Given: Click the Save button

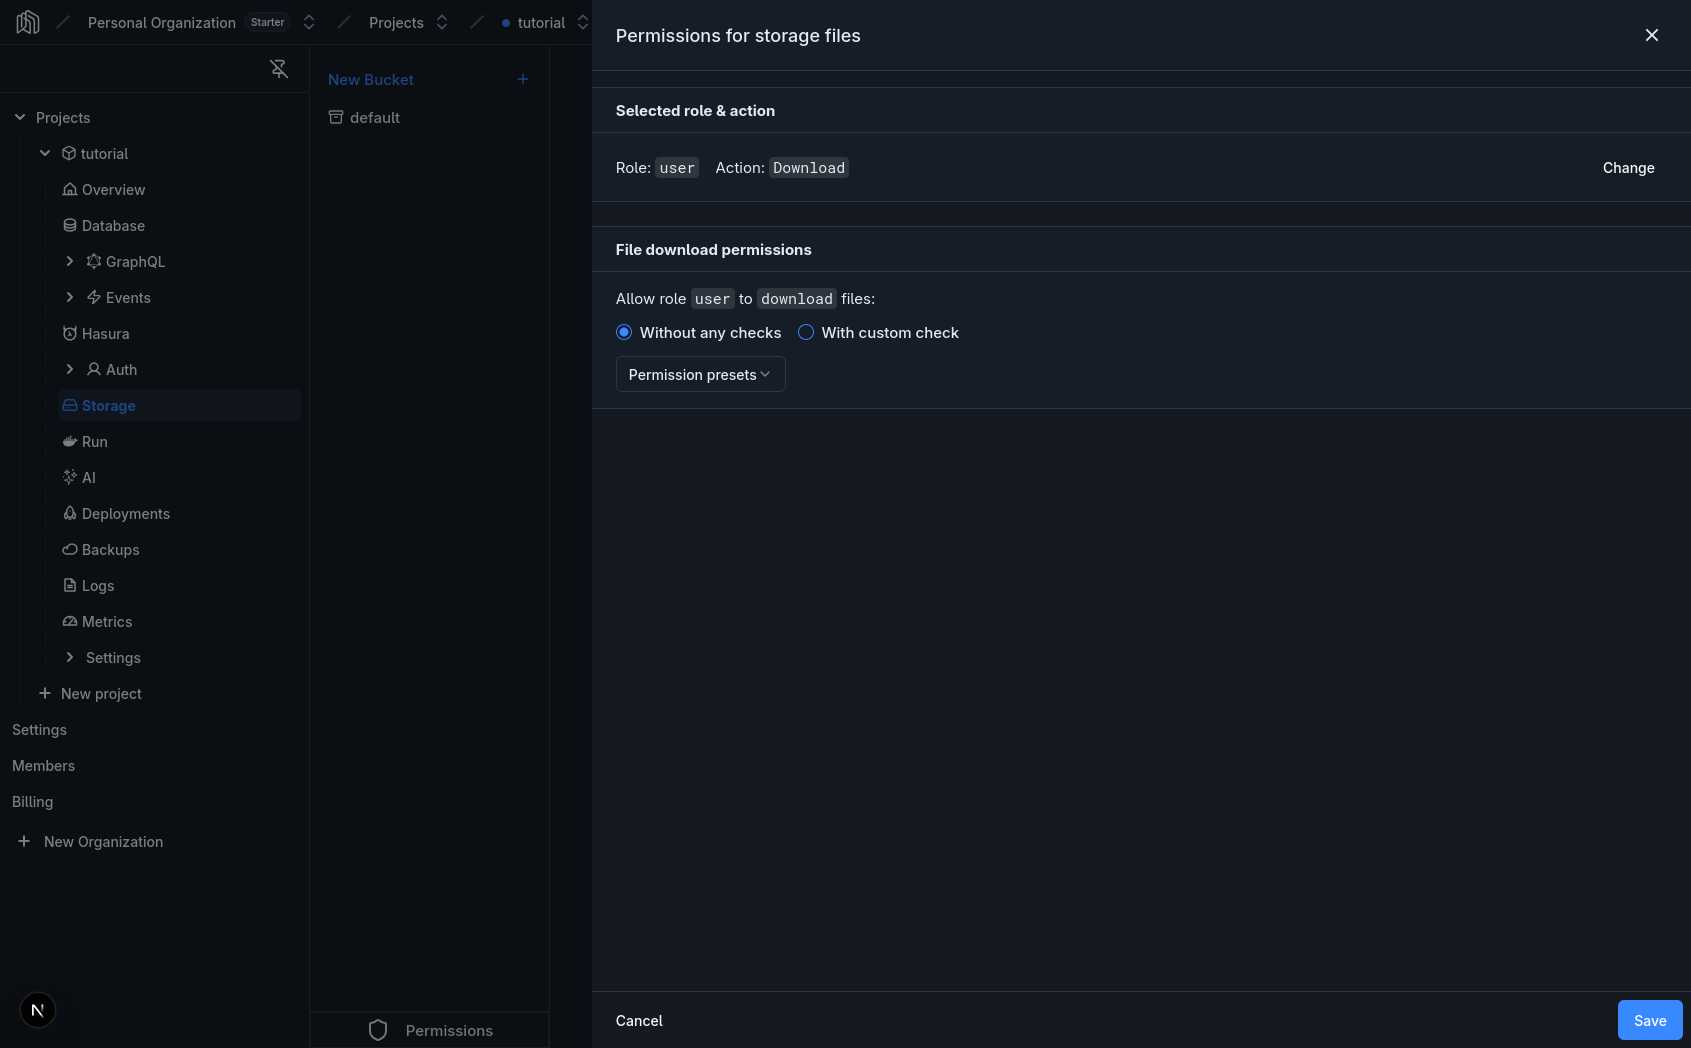Looking at the screenshot, I should point(1650,1020).
